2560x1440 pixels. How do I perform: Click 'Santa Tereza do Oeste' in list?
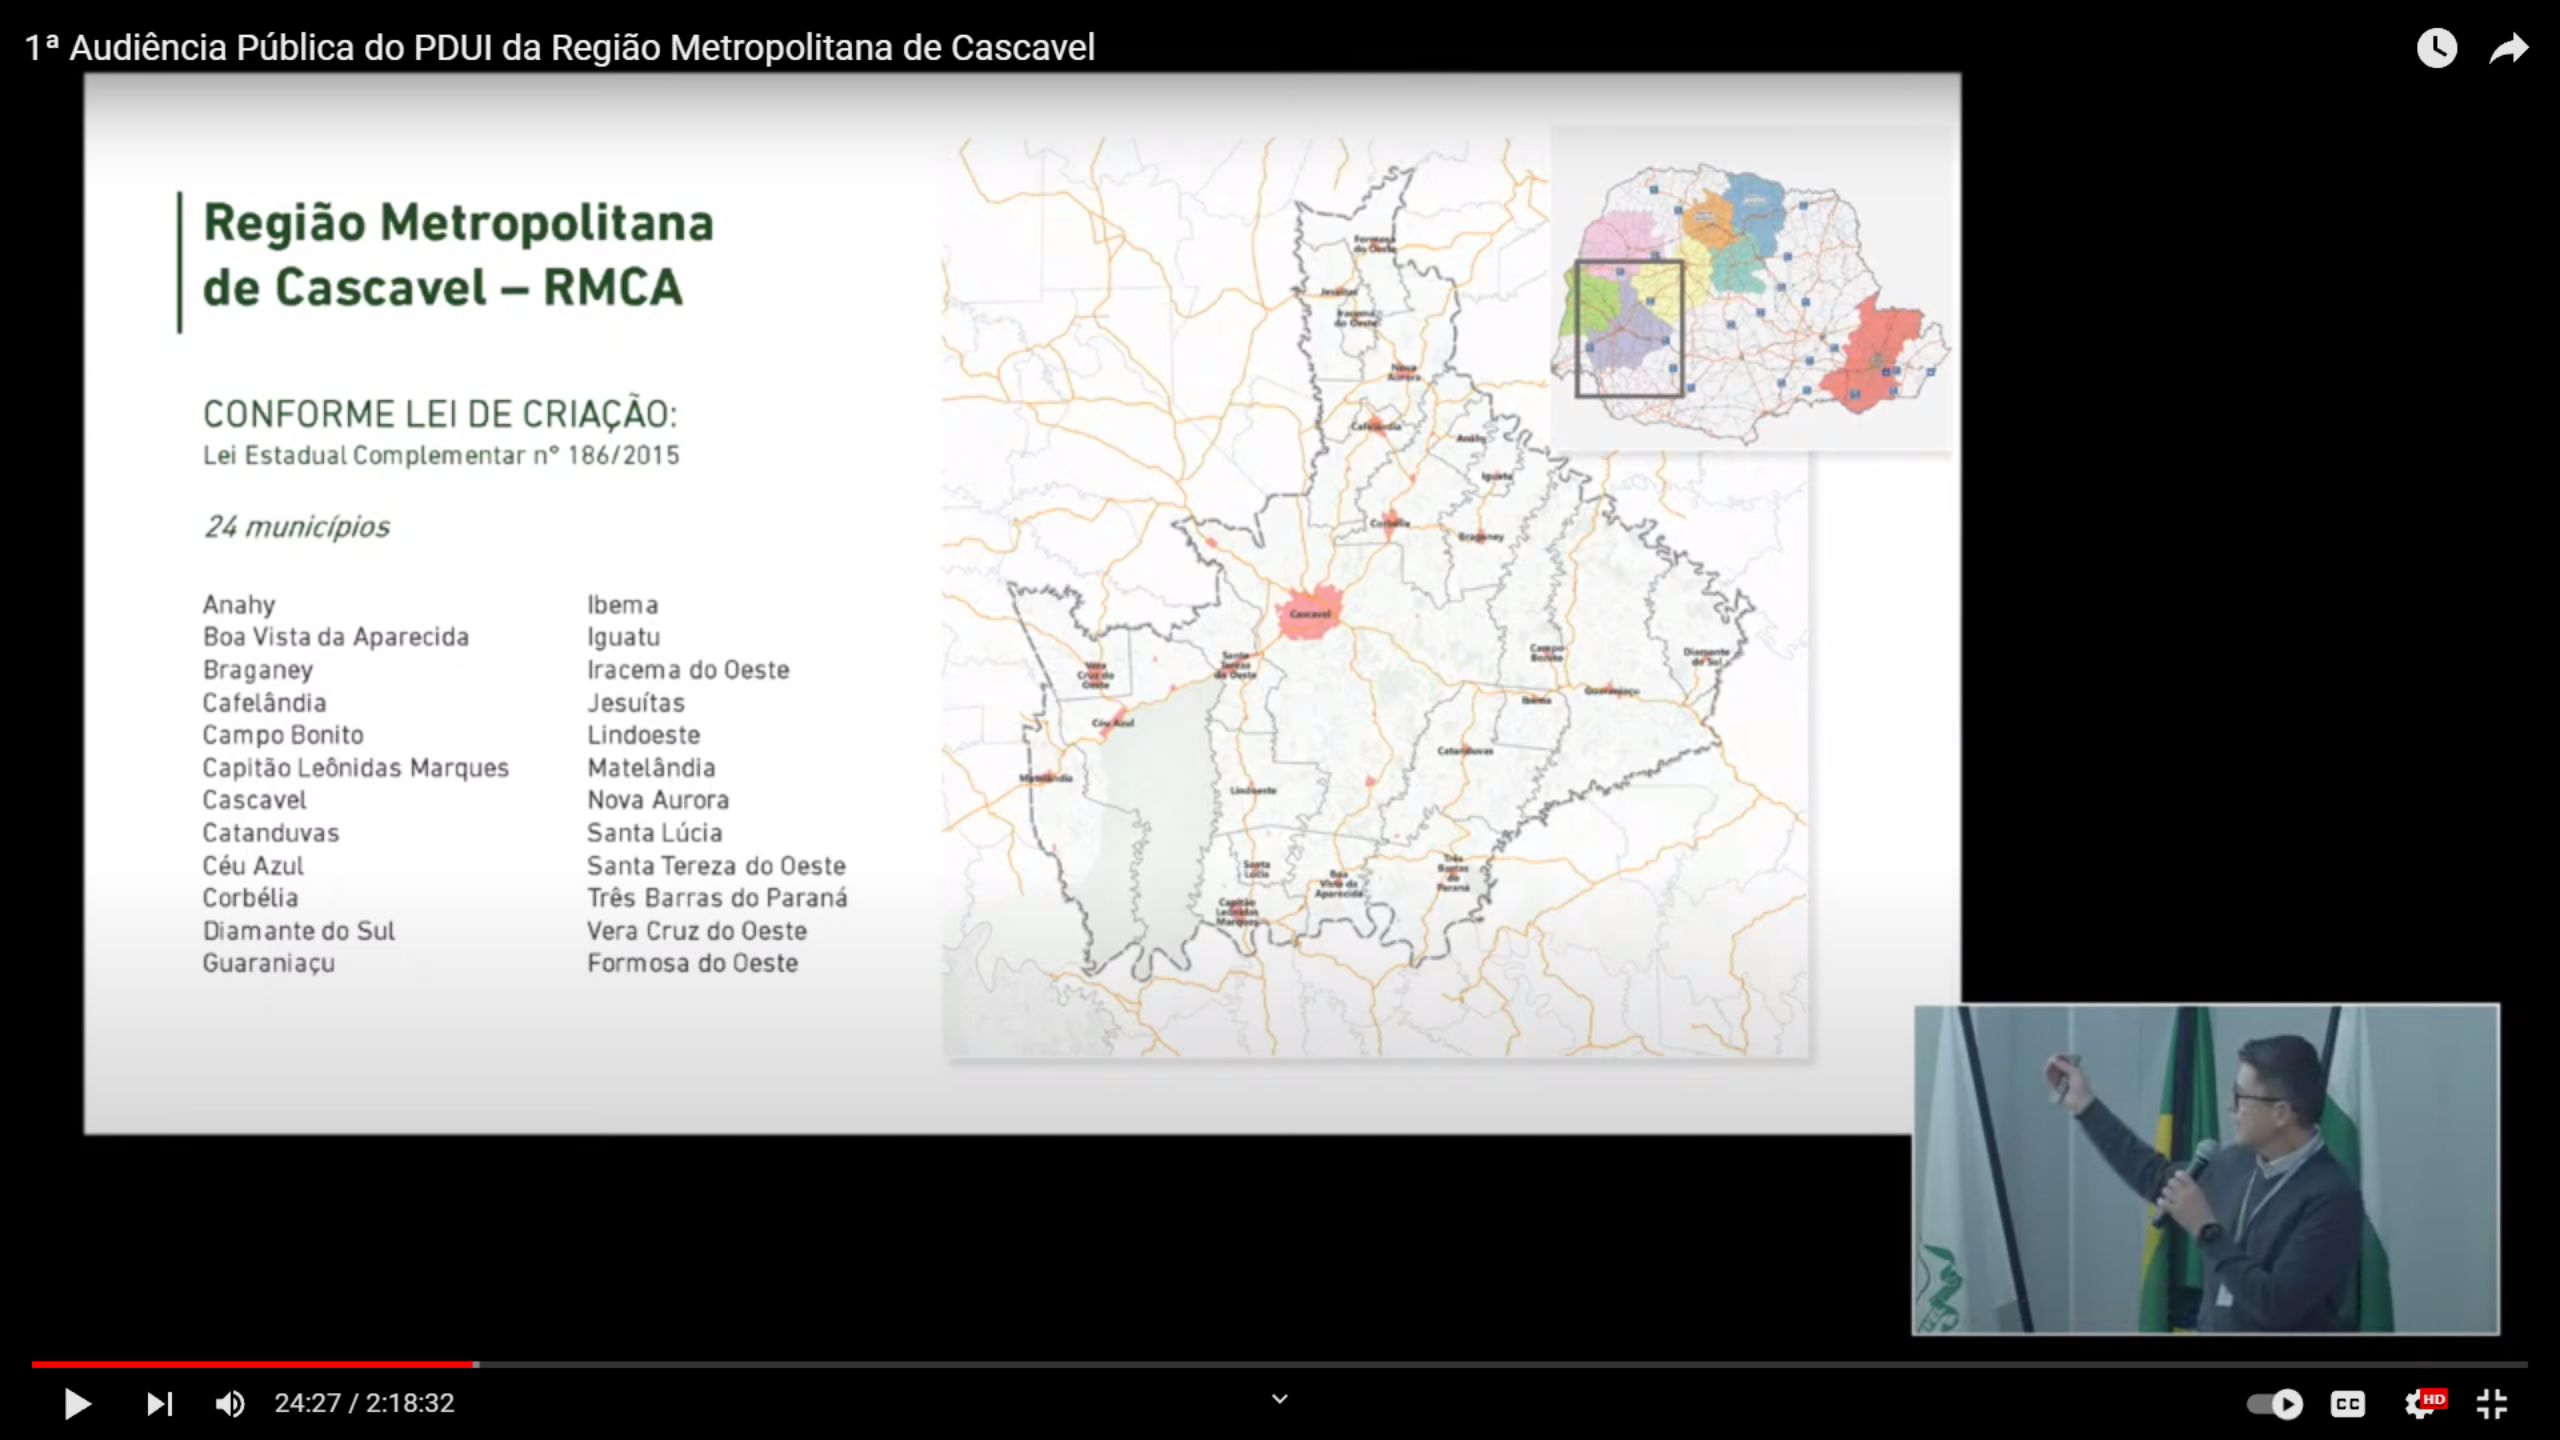[716, 866]
